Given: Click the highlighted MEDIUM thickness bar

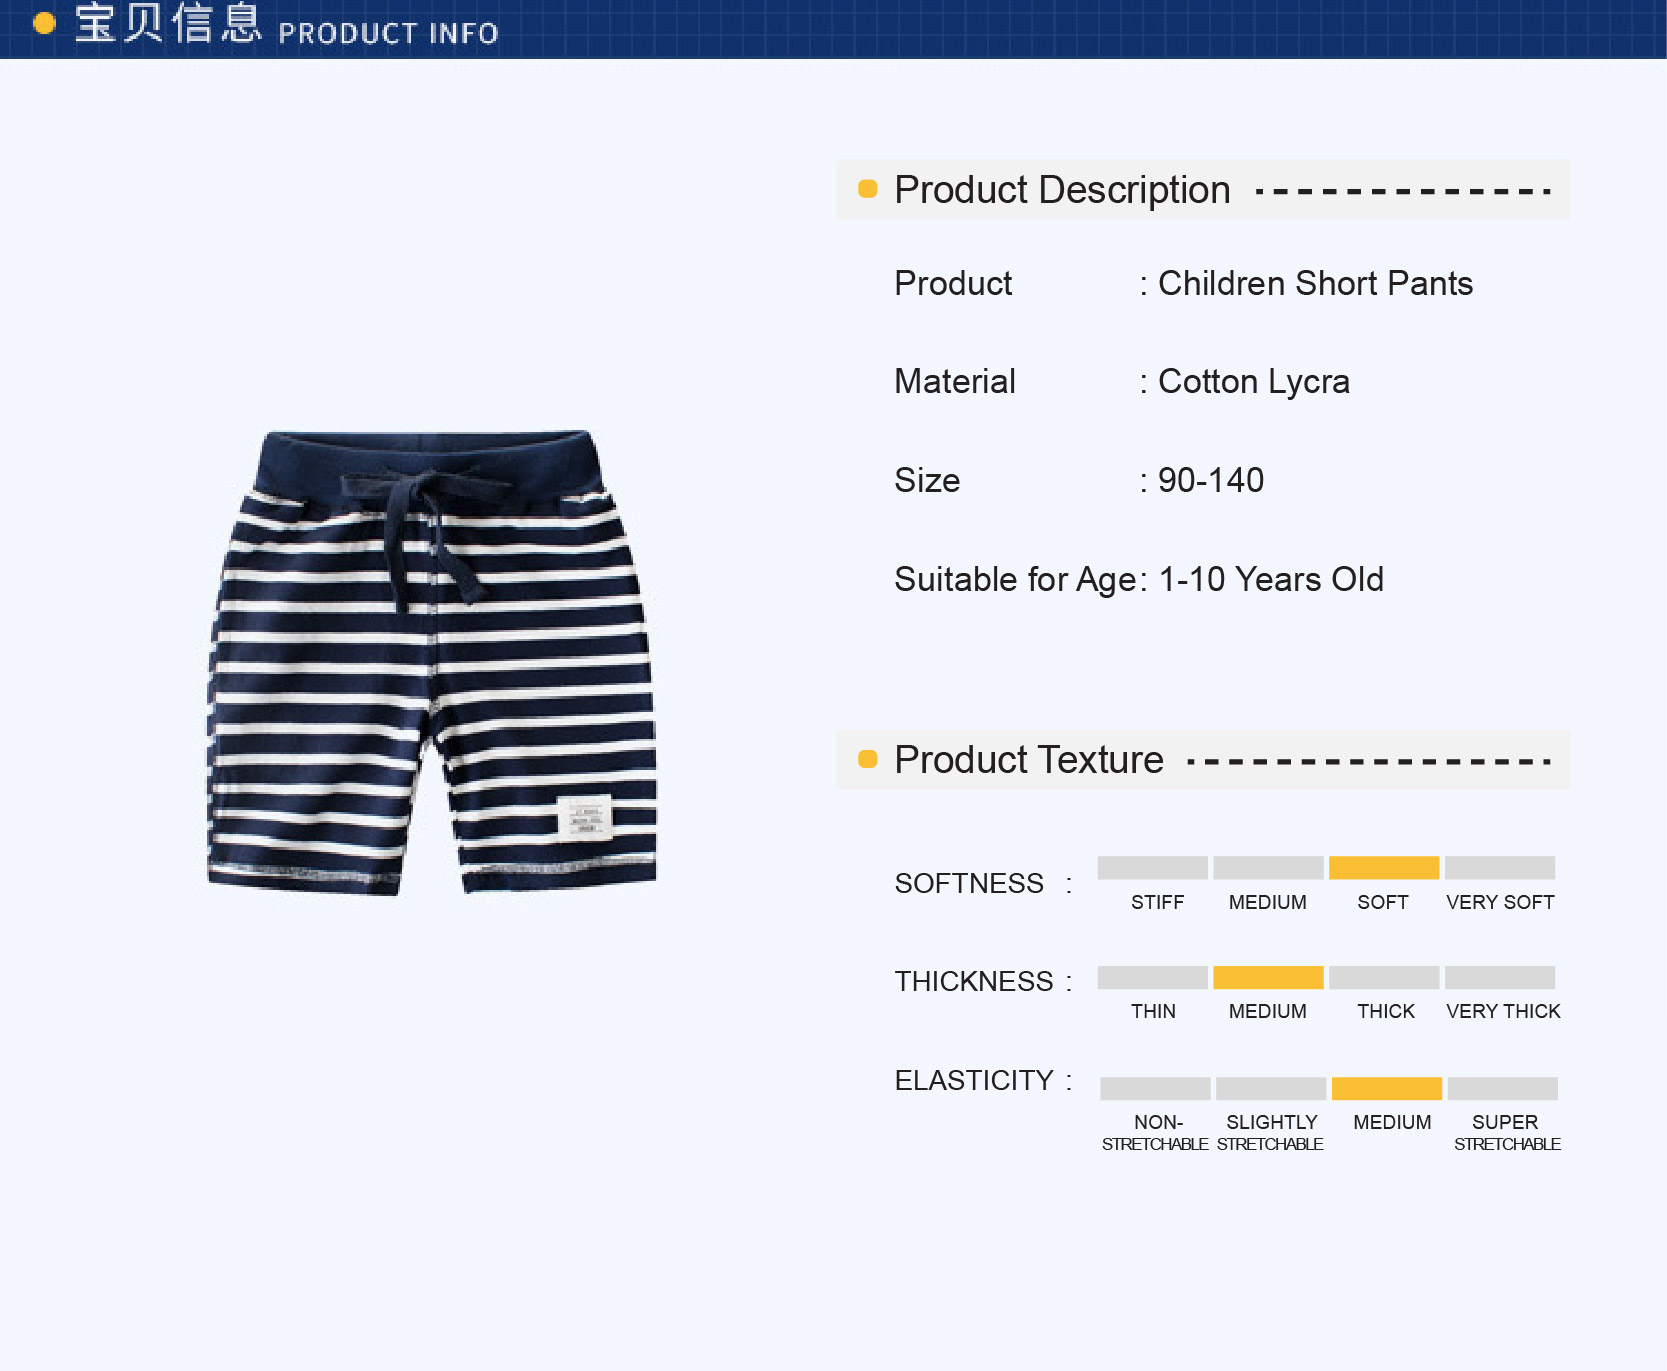Looking at the screenshot, I should (1268, 977).
